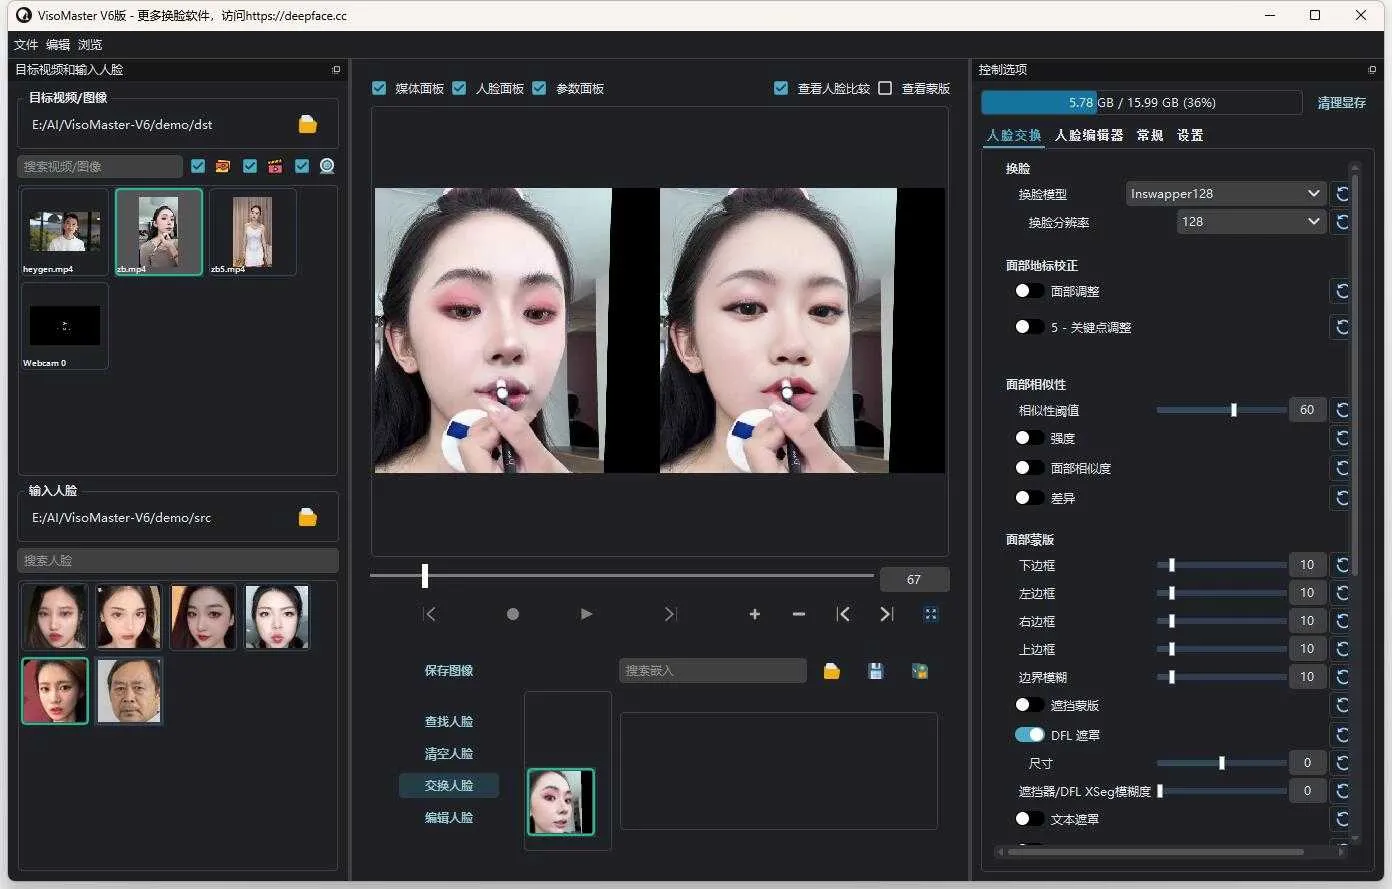
Task: Click the video timeline seek slider
Action: pos(621,576)
